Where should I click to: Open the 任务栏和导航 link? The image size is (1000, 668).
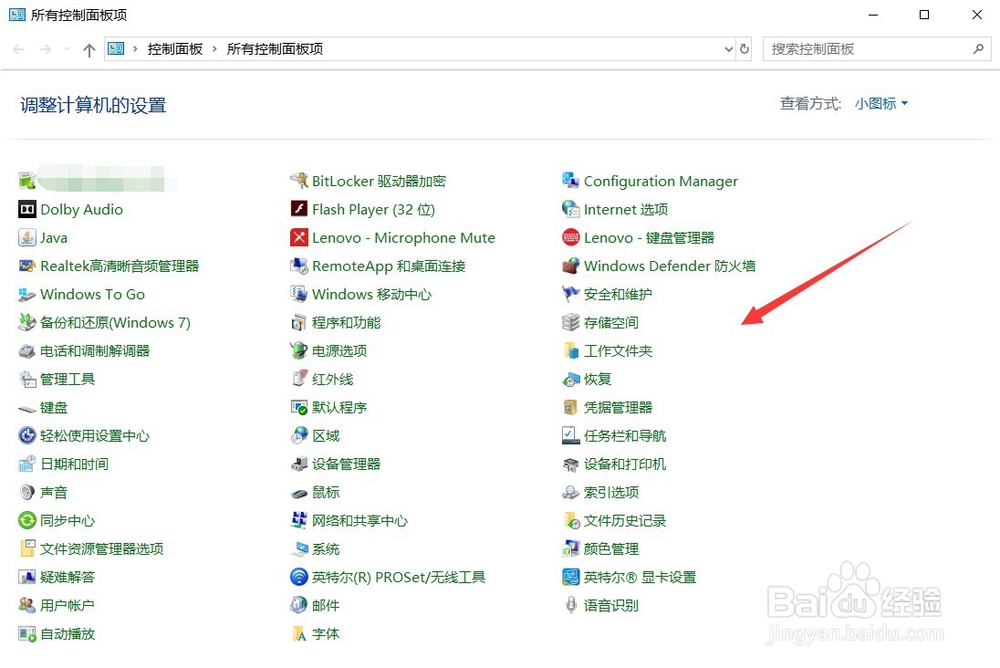click(625, 436)
